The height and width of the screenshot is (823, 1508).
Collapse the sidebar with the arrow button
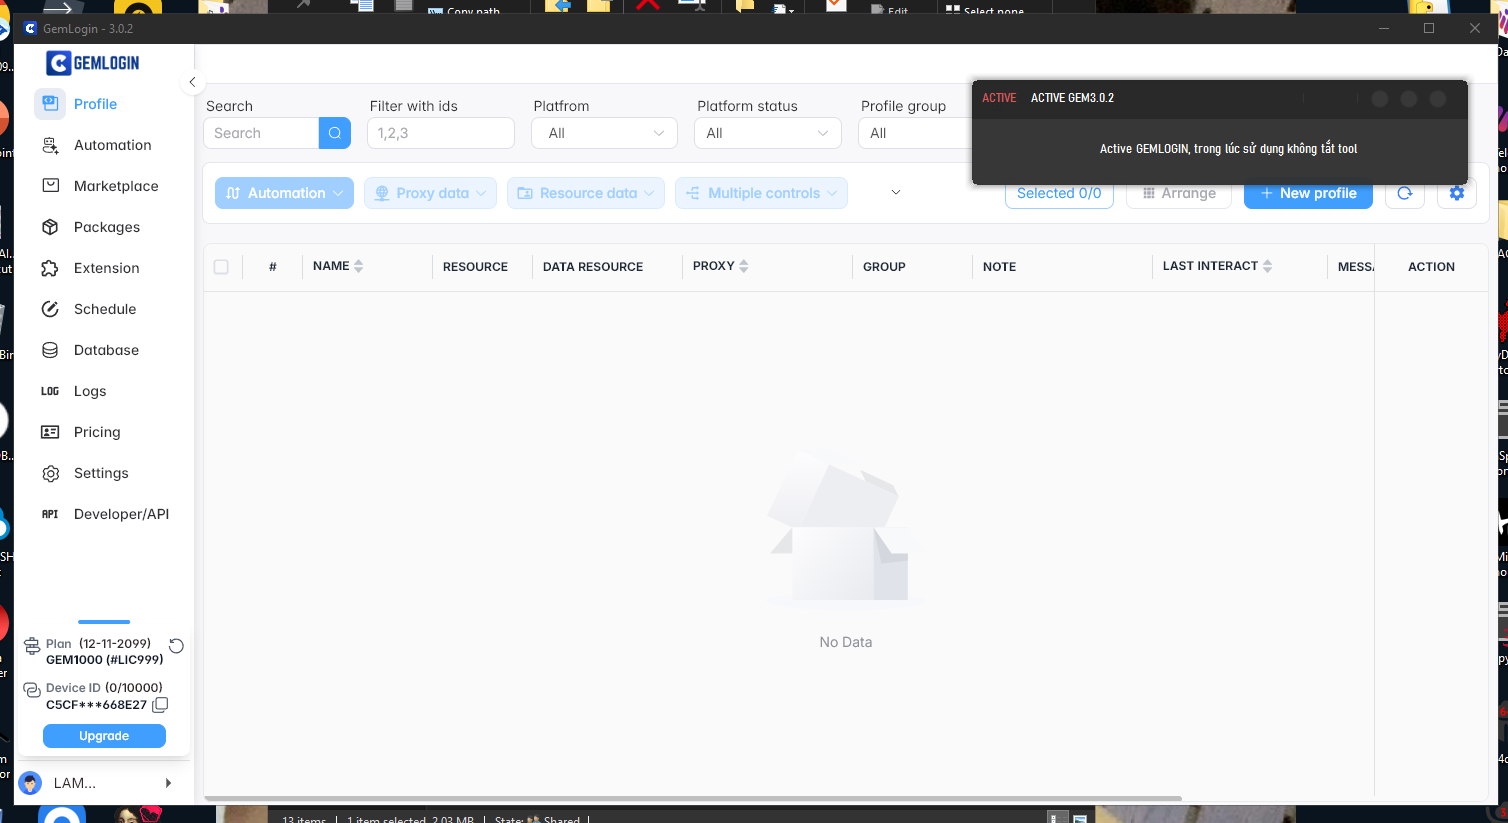(x=192, y=82)
